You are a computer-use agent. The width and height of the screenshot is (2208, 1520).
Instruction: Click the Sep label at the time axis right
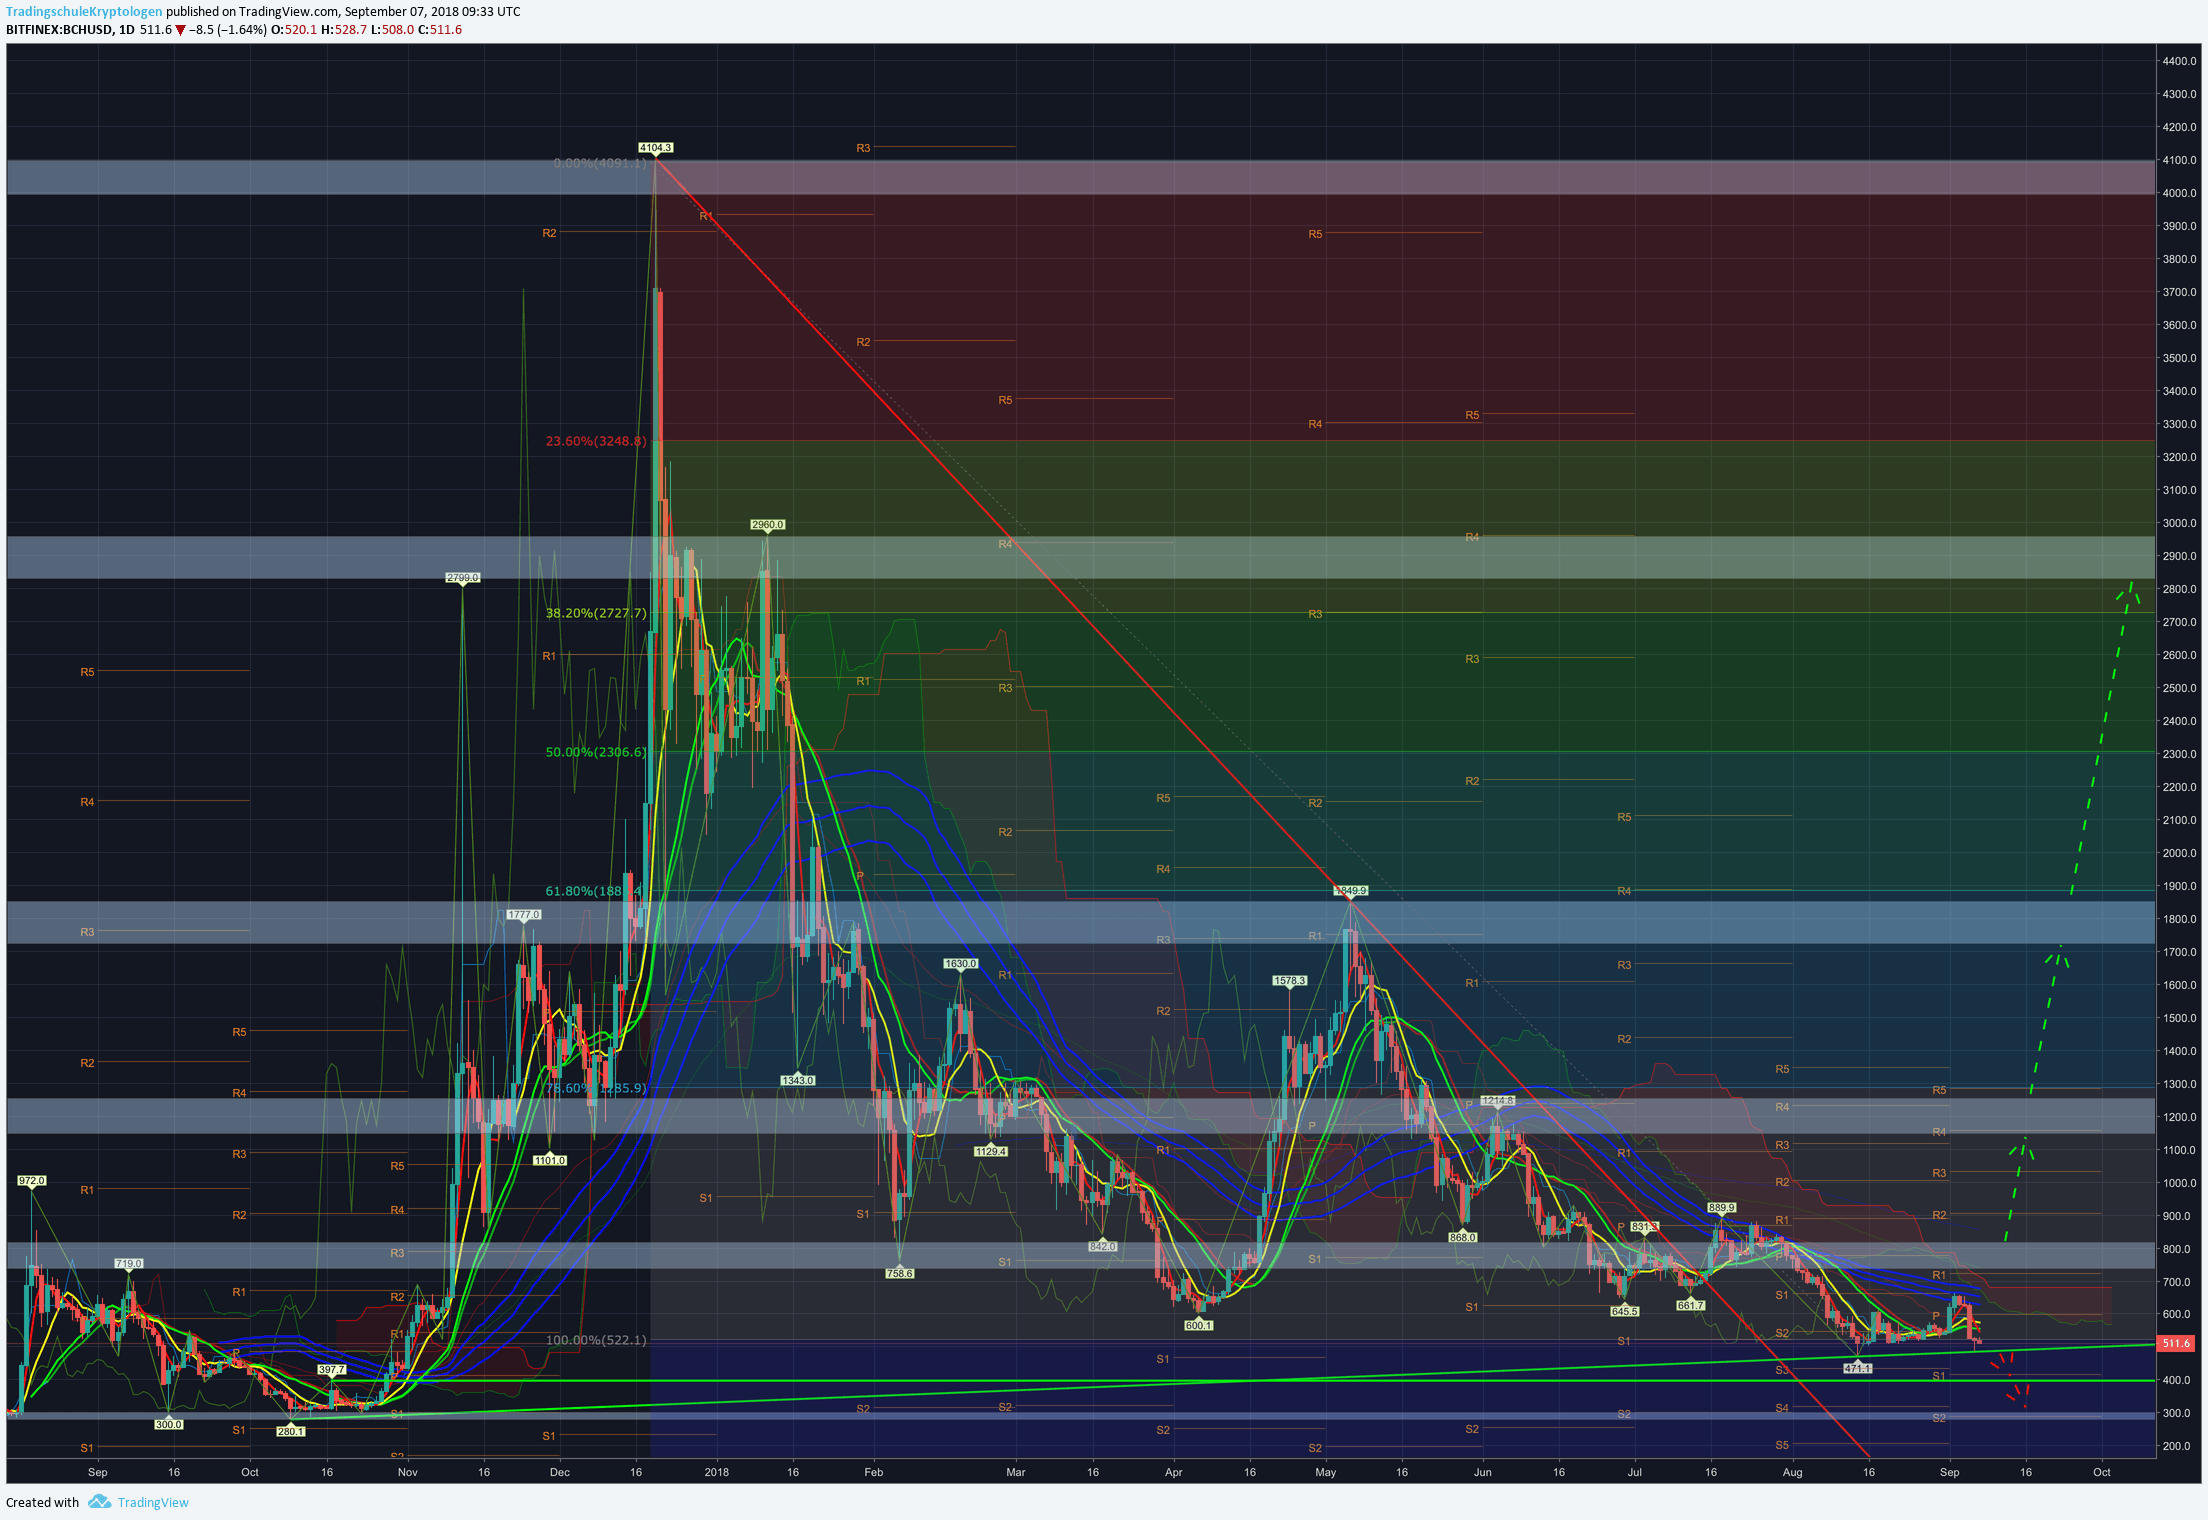pos(1949,1472)
